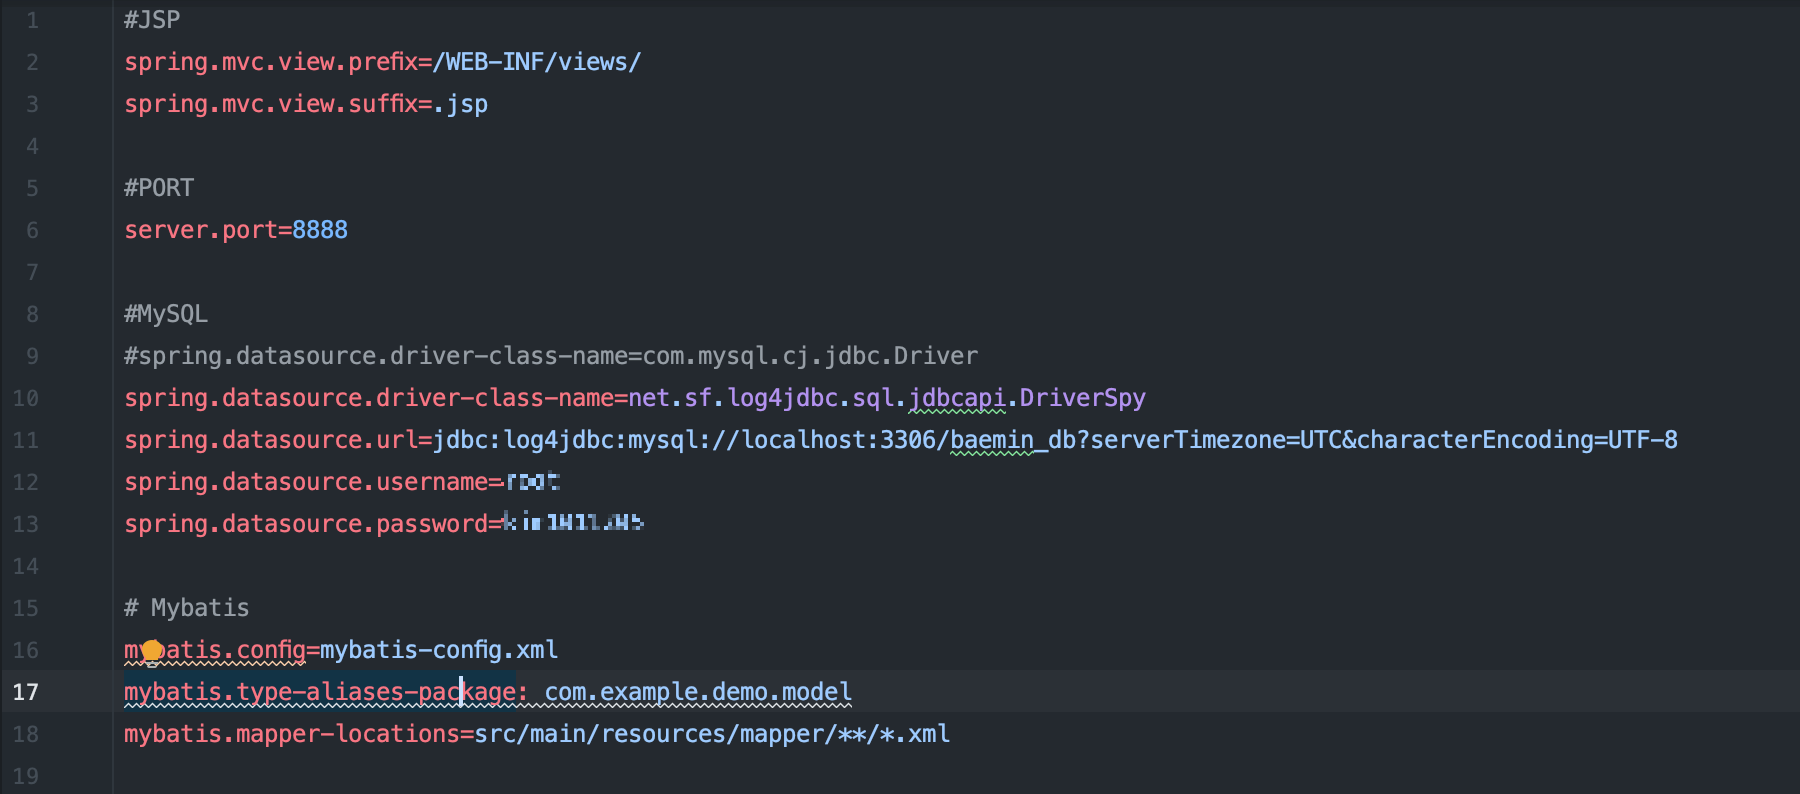The width and height of the screenshot is (1800, 794).
Task: Click the localhost:3306 host portion
Action: (838, 440)
